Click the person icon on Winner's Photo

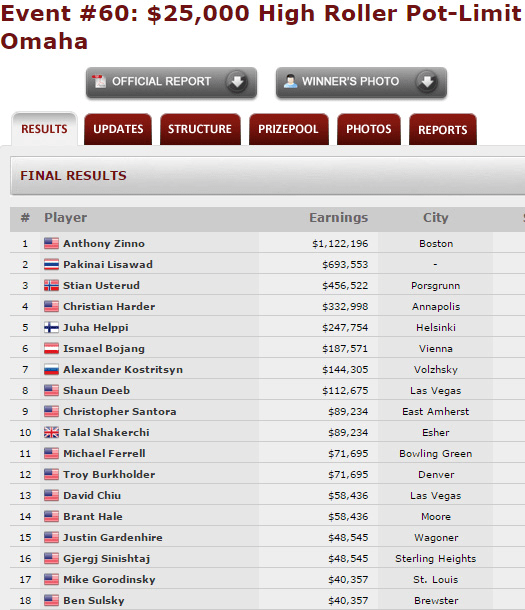290,81
